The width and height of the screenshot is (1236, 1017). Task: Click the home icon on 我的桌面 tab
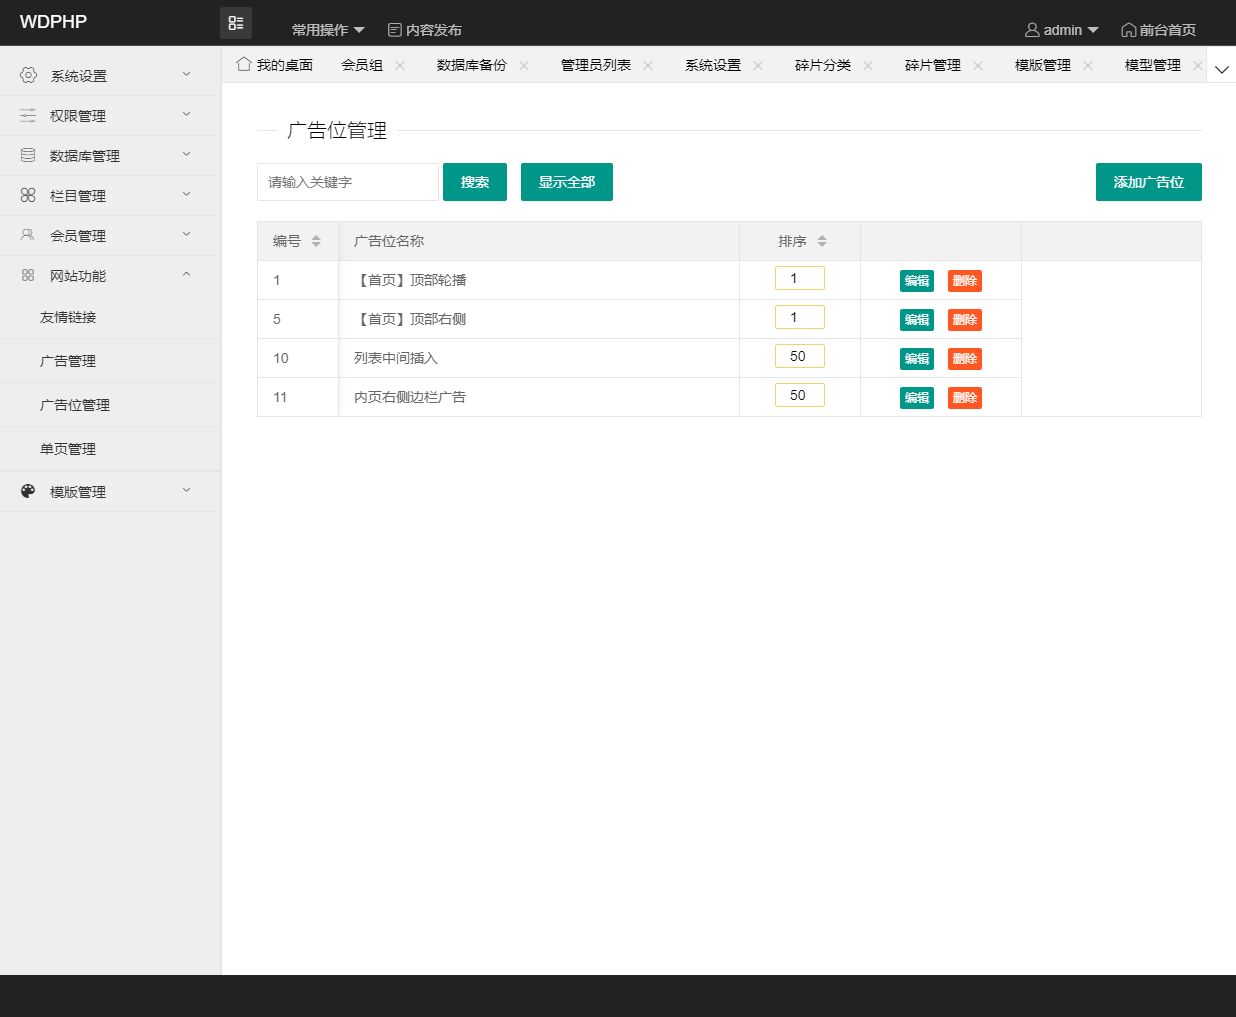pos(243,64)
